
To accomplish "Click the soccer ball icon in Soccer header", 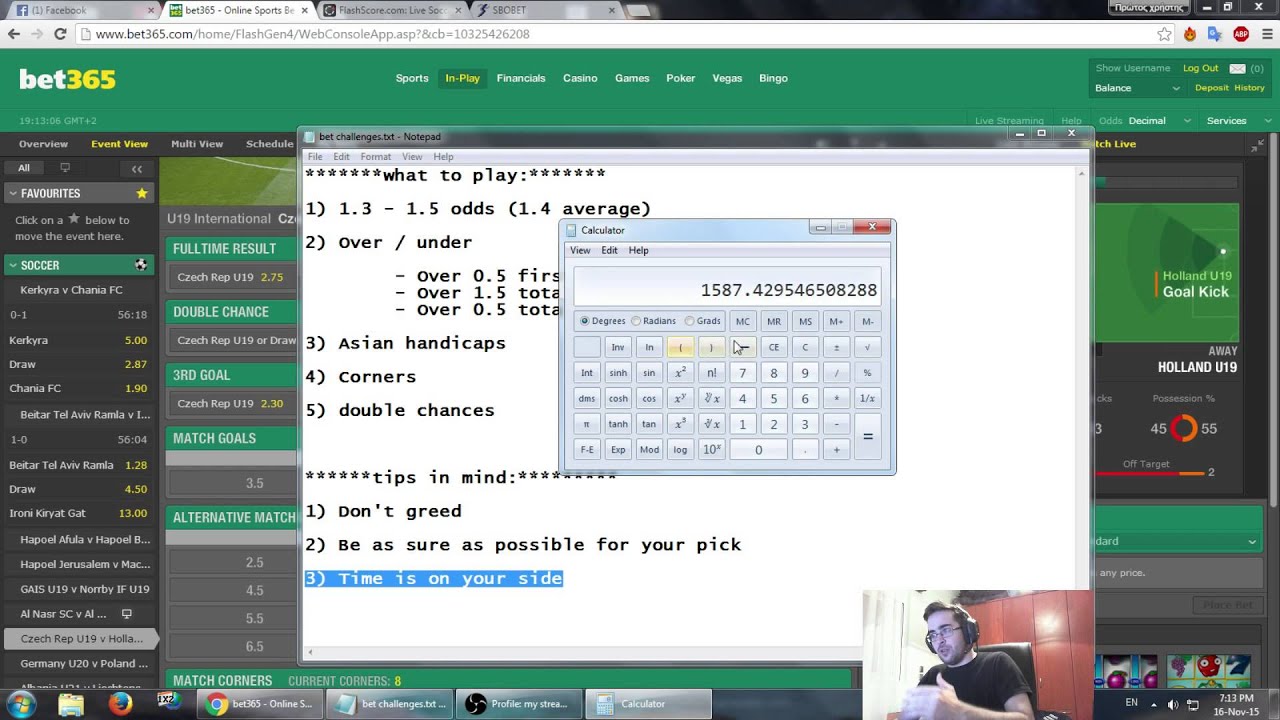I will click(x=141, y=265).
